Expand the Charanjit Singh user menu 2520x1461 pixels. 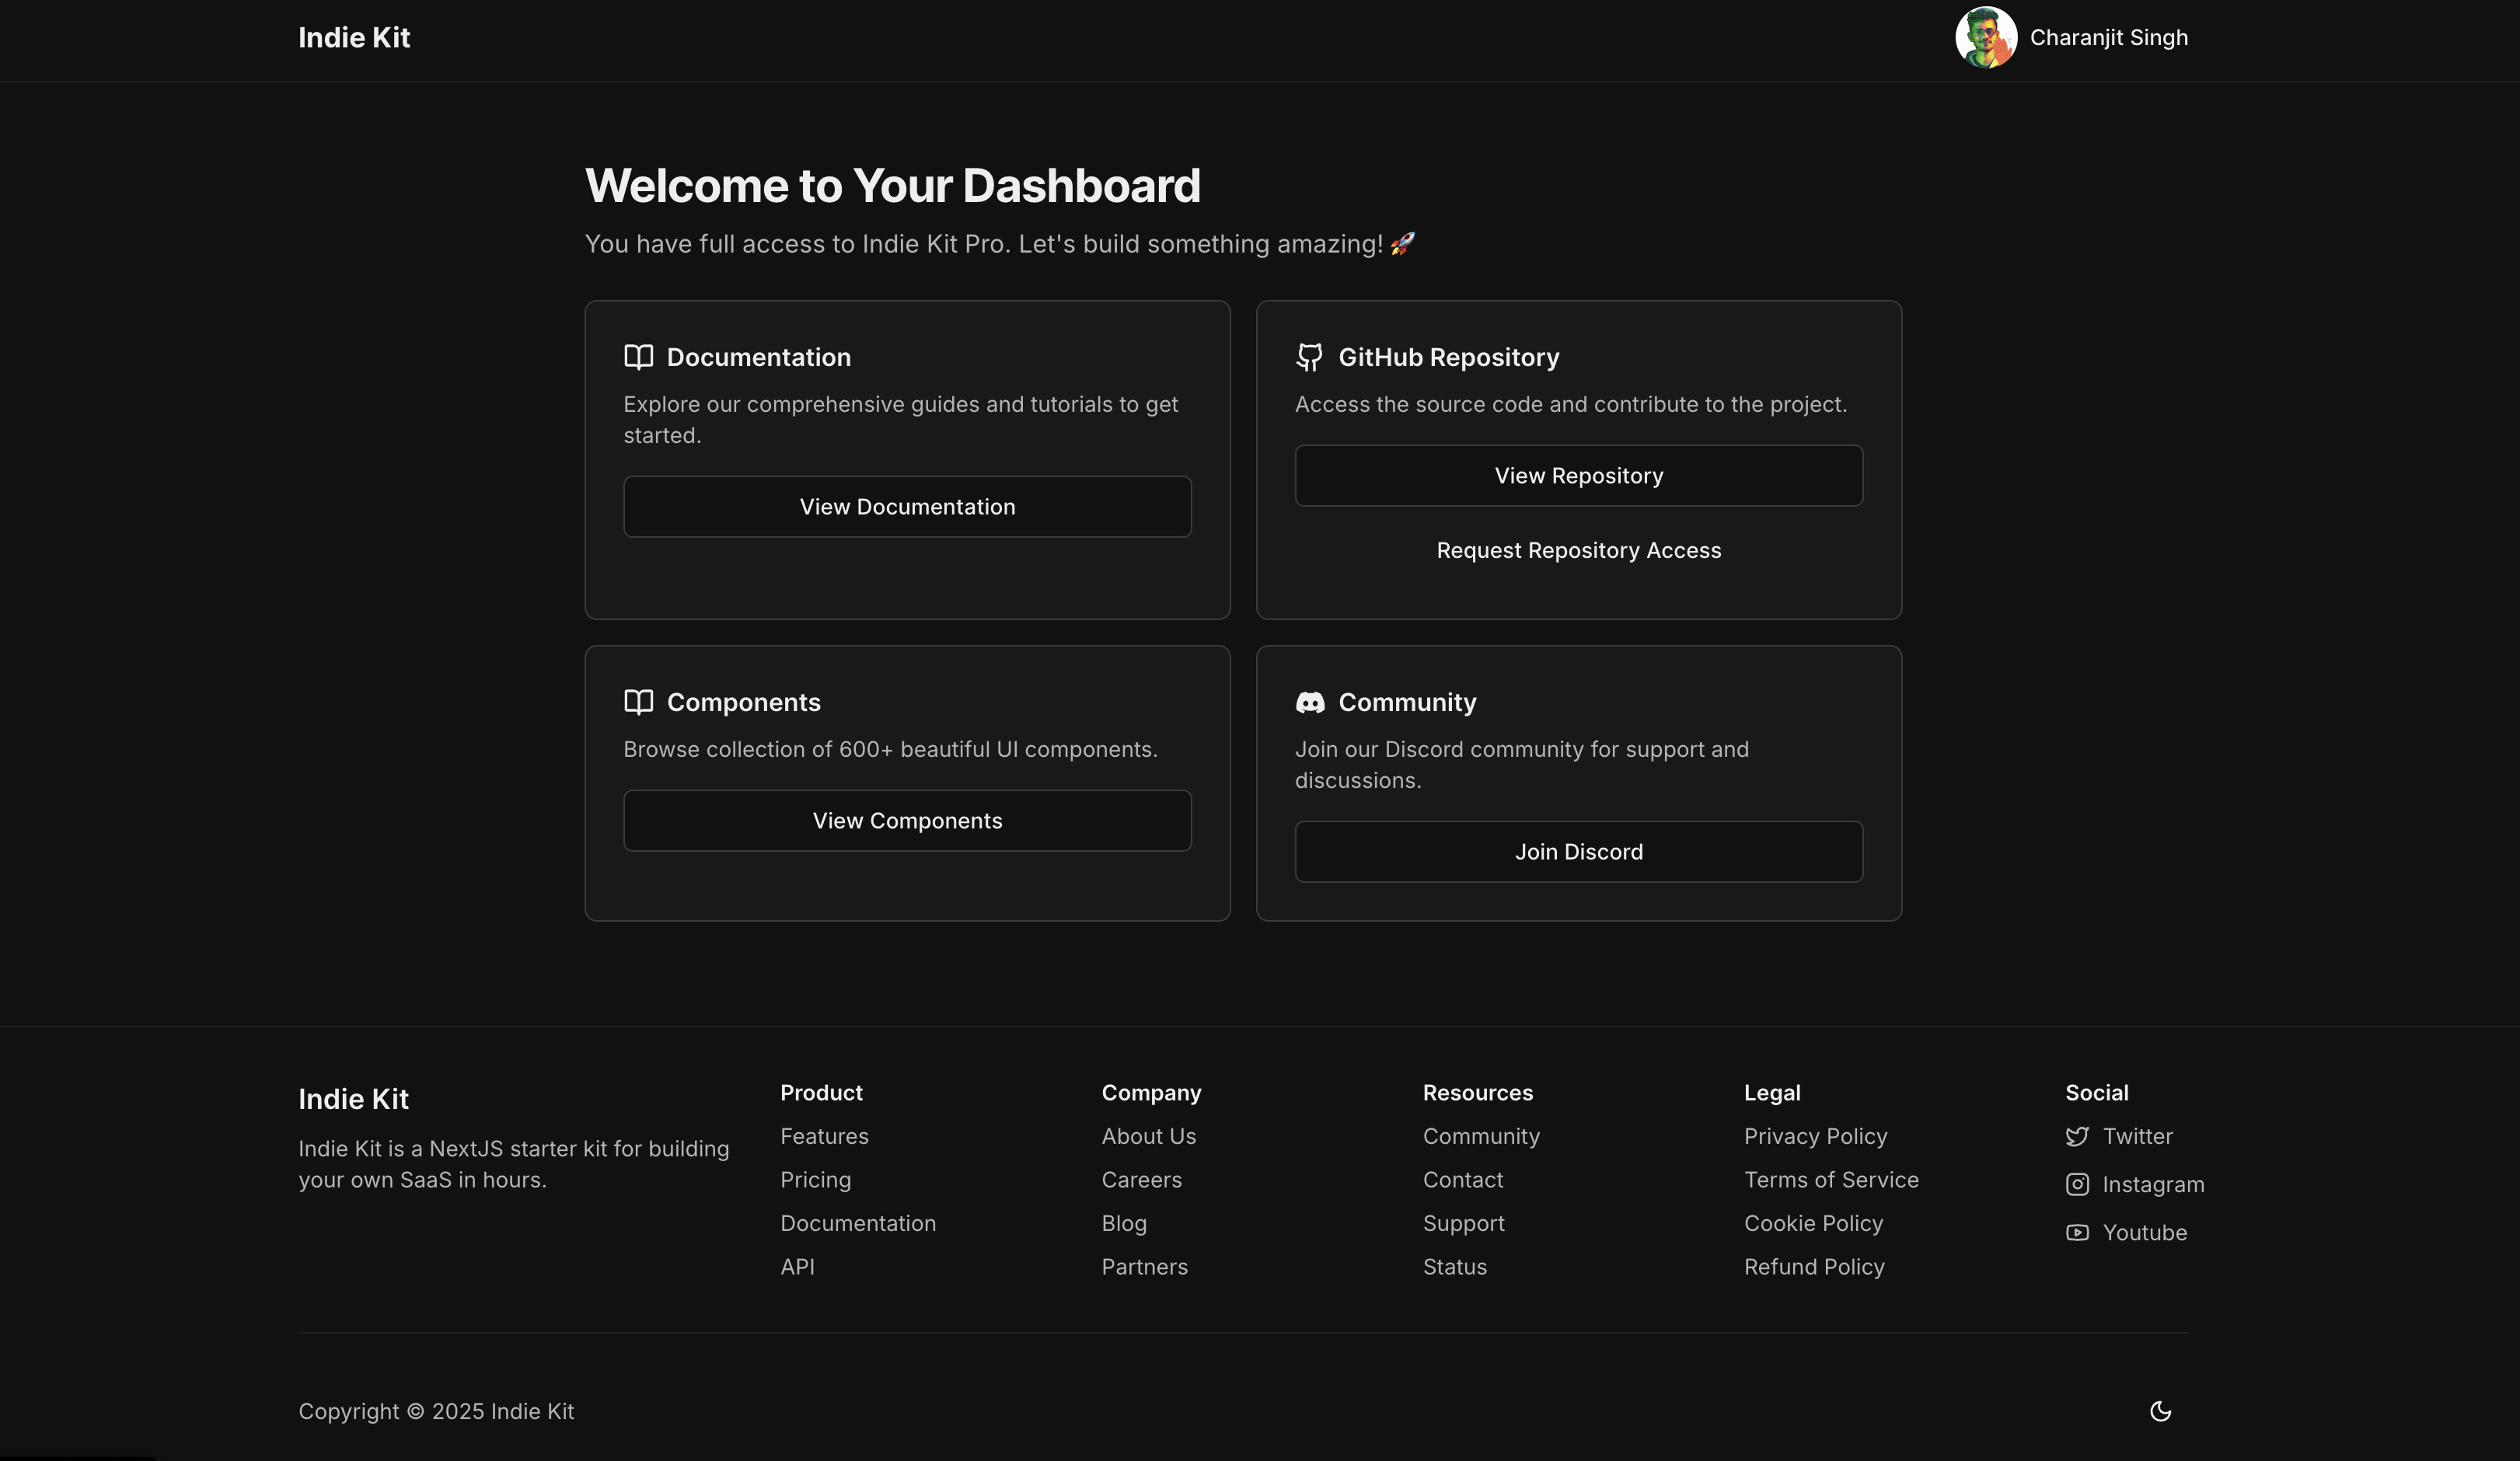[x=2108, y=37]
